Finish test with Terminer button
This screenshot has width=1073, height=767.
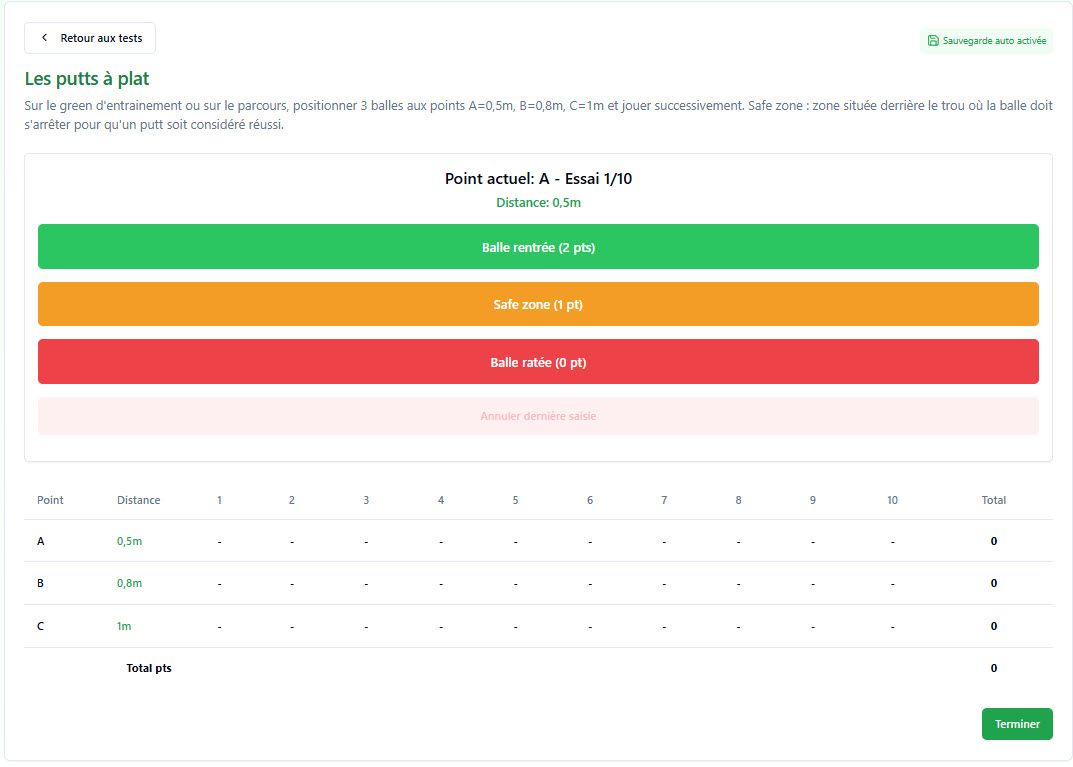click(1017, 724)
